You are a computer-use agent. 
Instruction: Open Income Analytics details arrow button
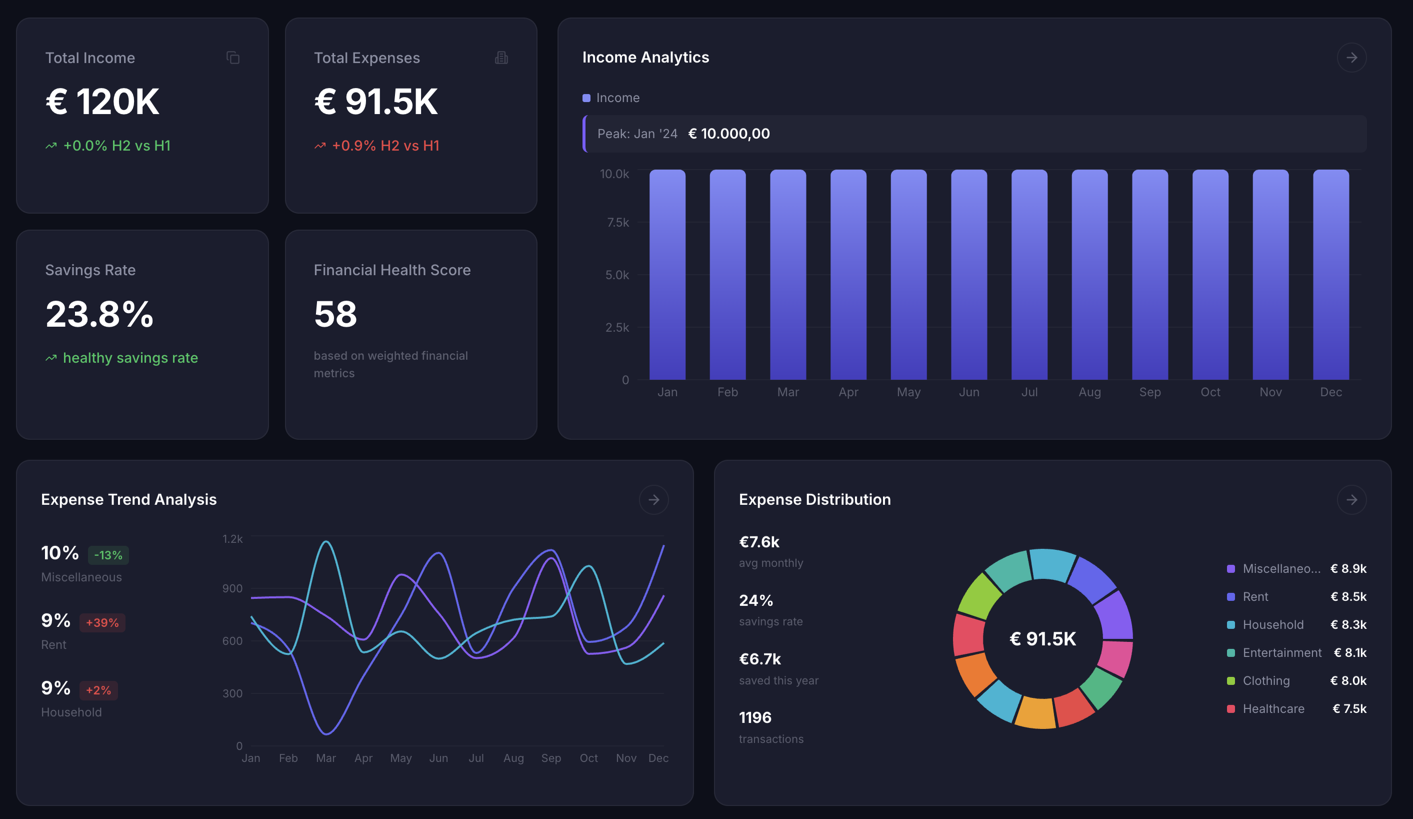coord(1351,58)
